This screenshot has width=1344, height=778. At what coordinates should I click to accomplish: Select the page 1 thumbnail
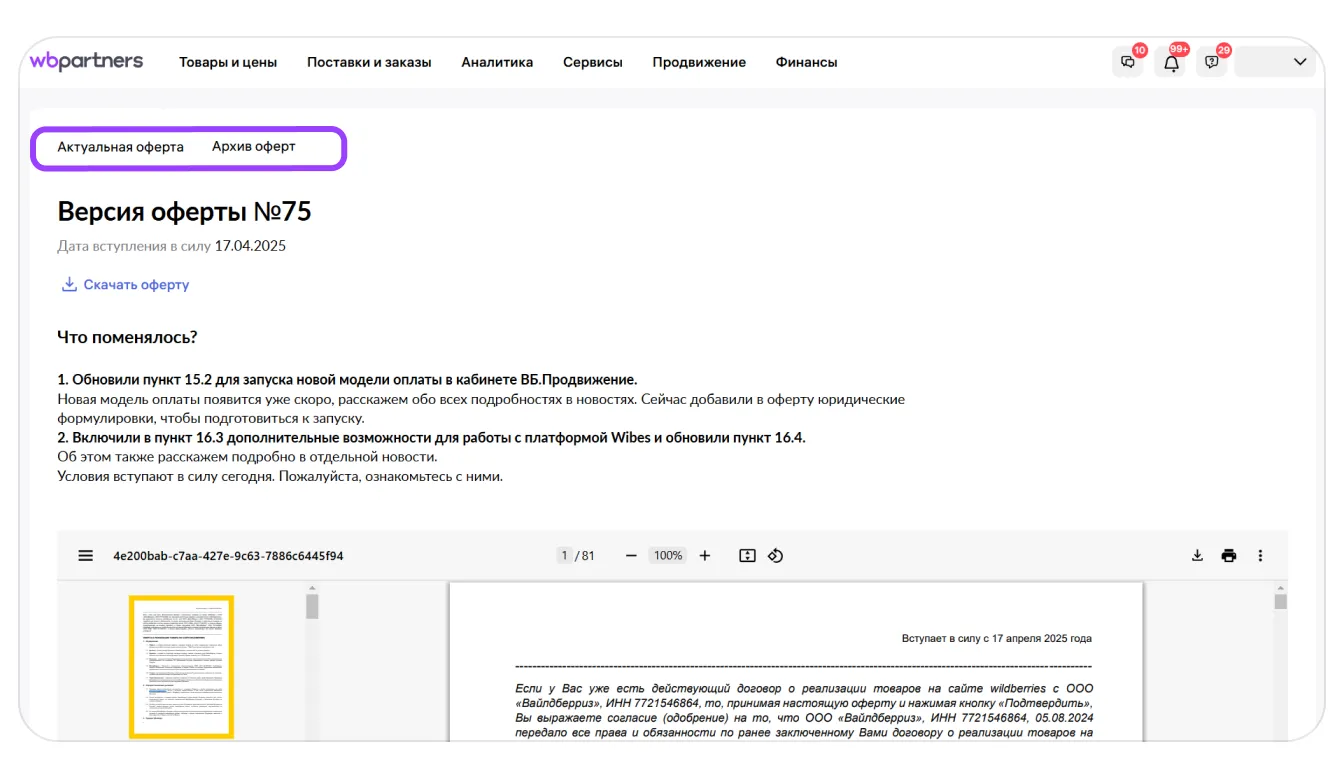[x=181, y=667]
